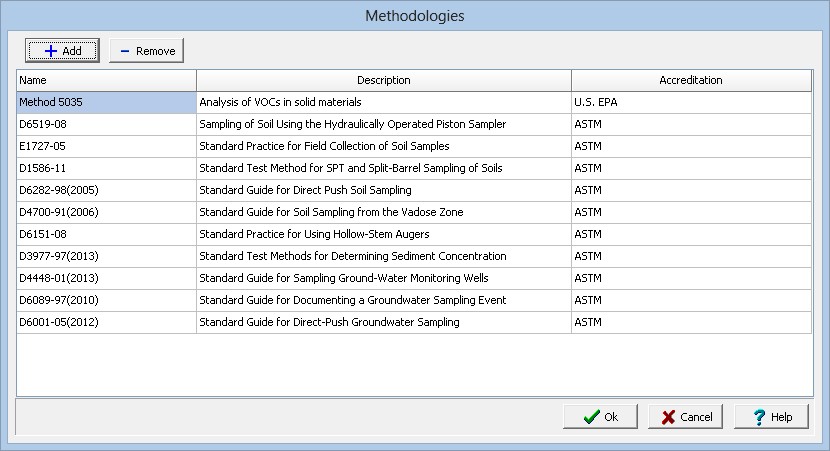Click the Accreditation column header
830x451 pixels.
690,80
